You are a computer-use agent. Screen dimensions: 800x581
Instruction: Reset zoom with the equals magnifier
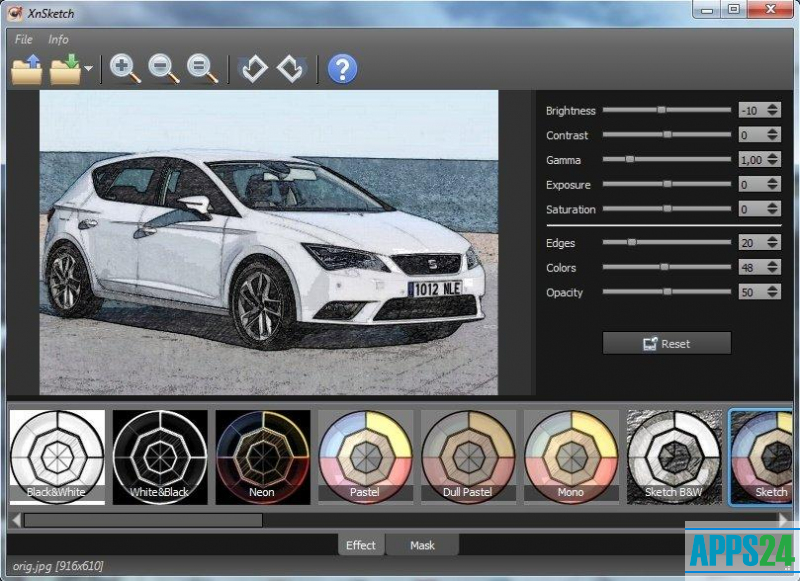click(x=203, y=69)
